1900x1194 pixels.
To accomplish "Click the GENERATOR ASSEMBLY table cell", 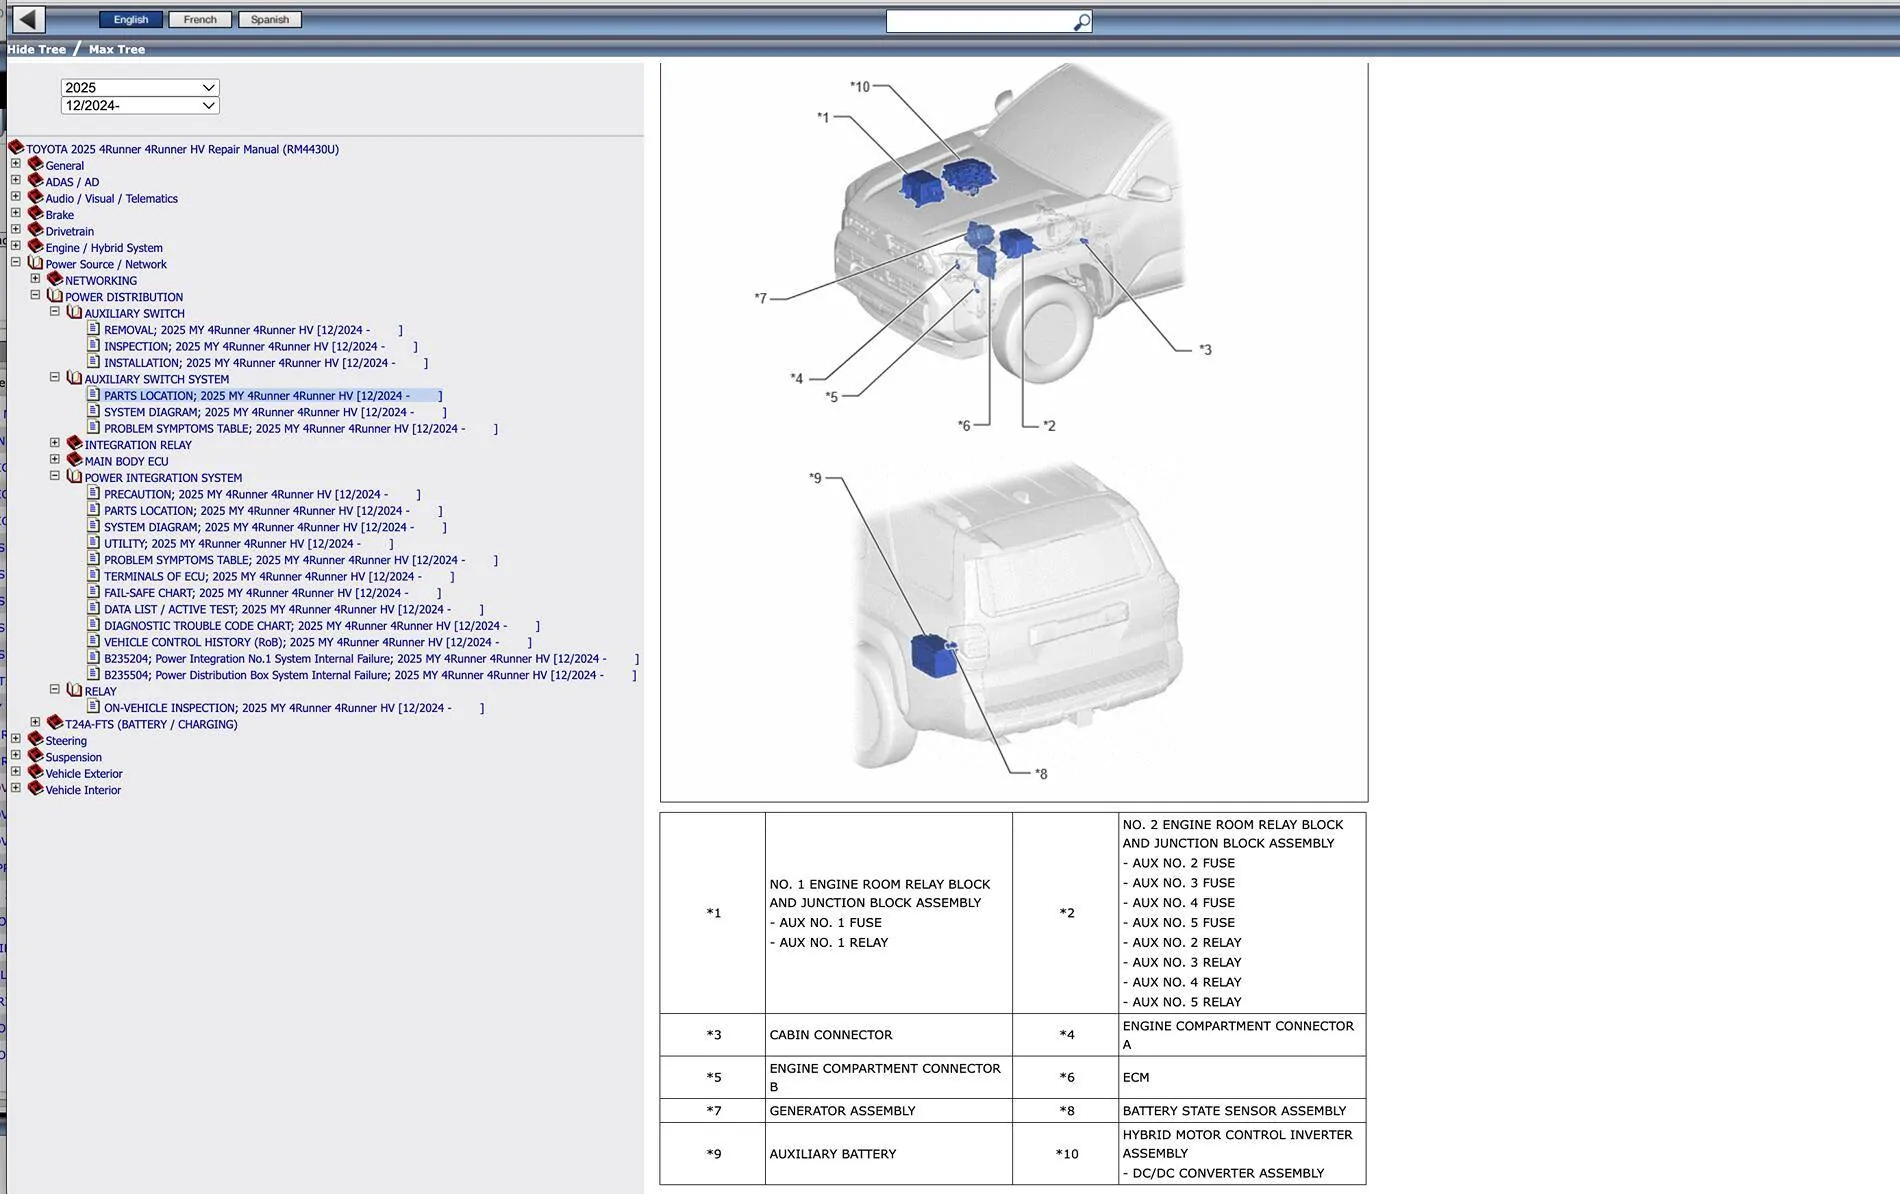I will [889, 1111].
